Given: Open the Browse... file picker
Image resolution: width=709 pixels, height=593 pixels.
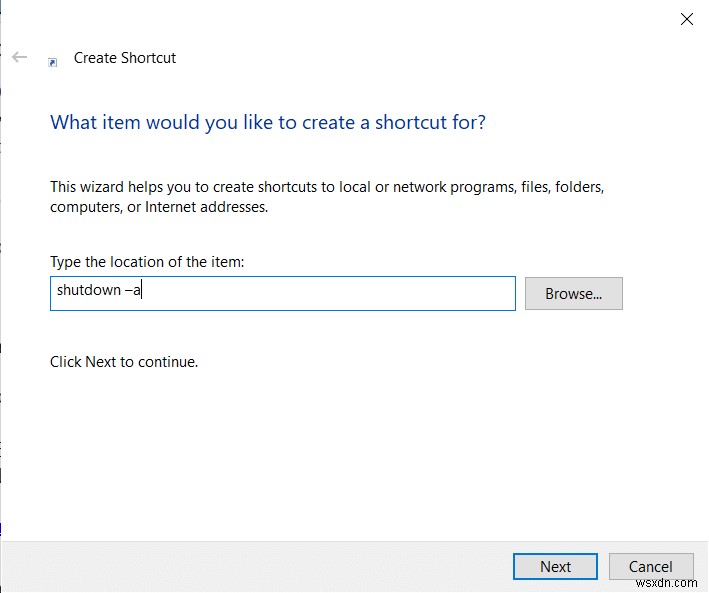Looking at the screenshot, I should (x=573, y=293).
